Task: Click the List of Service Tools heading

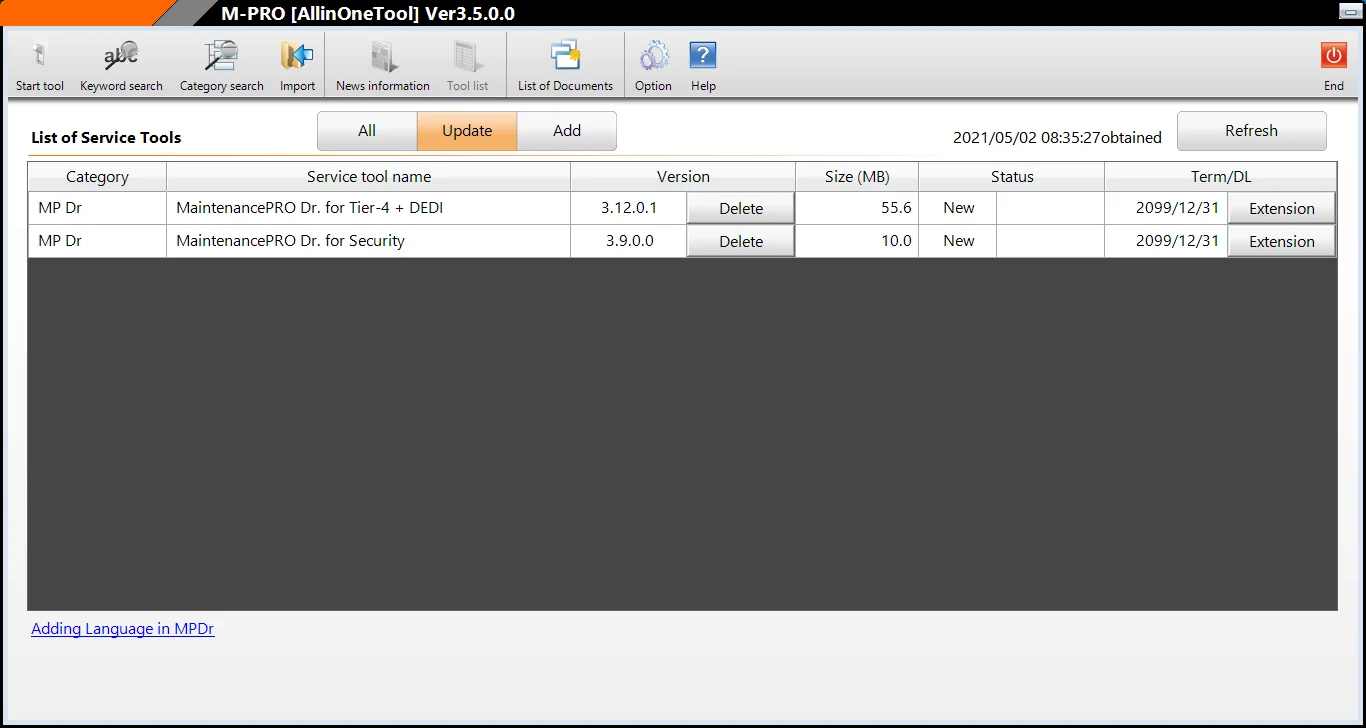Action: pyautogui.click(x=106, y=138)
